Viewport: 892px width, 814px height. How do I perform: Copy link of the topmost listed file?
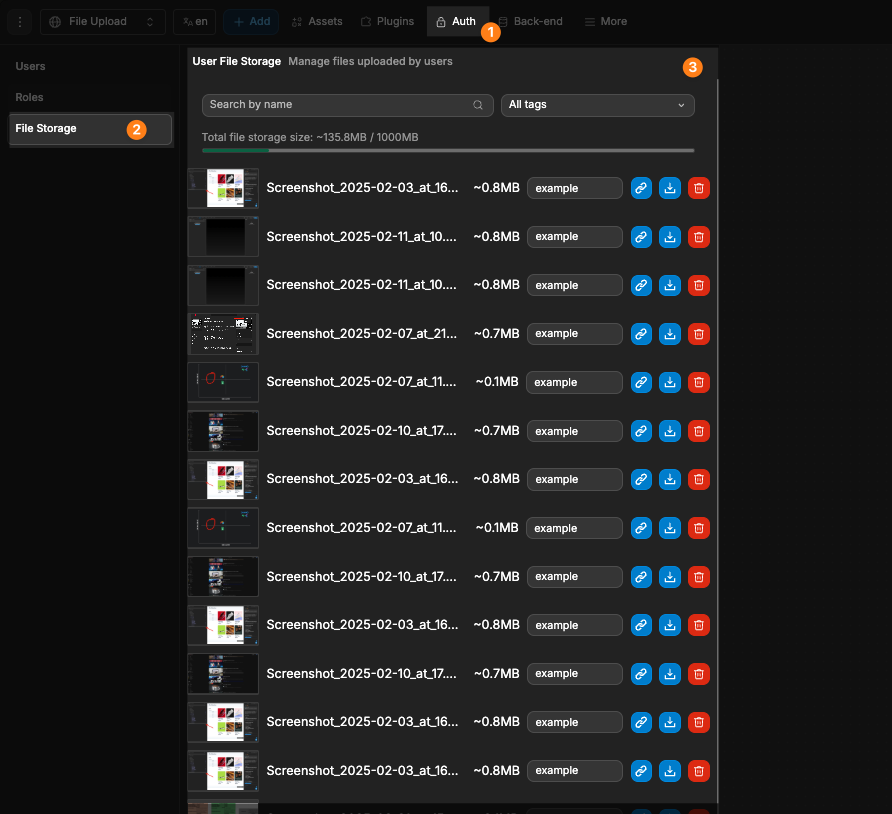(x=641, y=188)
